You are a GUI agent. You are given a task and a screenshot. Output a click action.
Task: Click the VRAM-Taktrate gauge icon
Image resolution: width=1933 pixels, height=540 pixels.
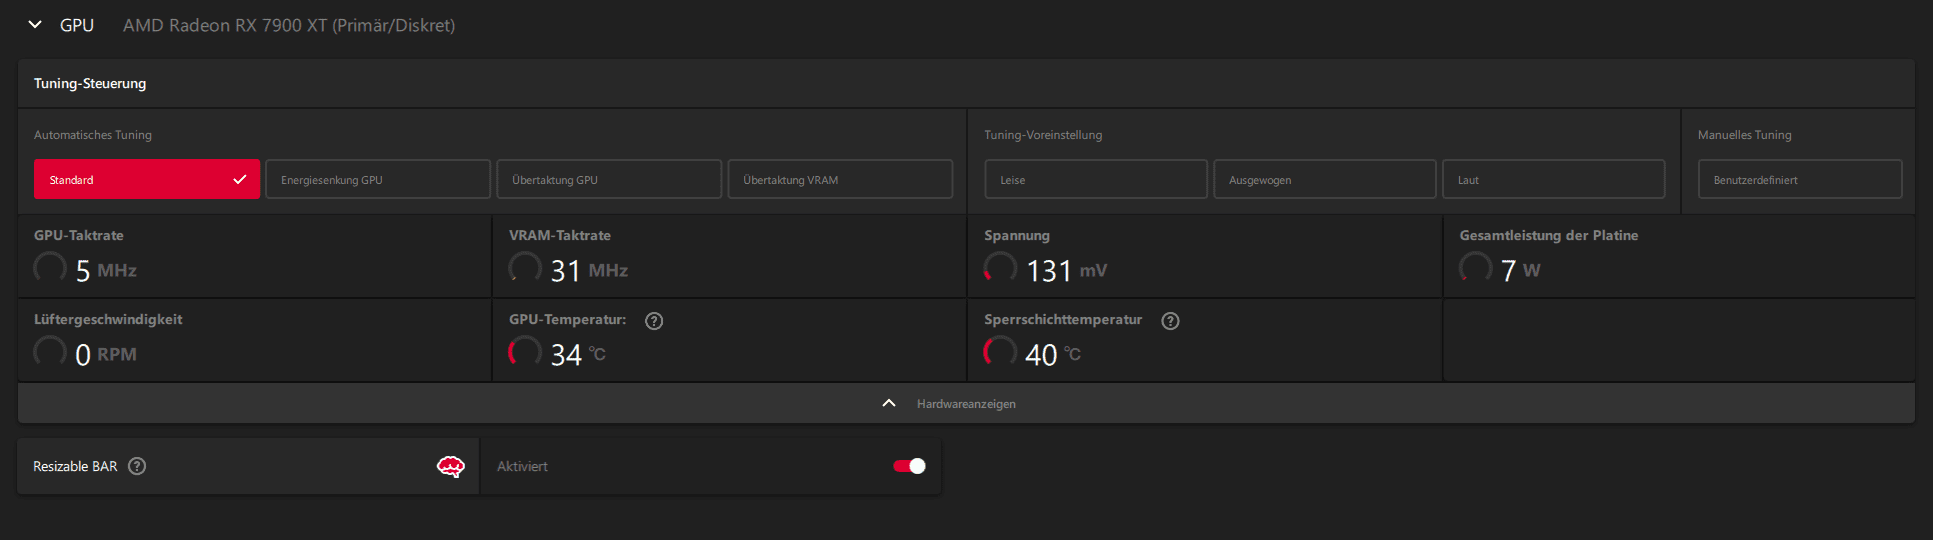click(x=525, y=268)
